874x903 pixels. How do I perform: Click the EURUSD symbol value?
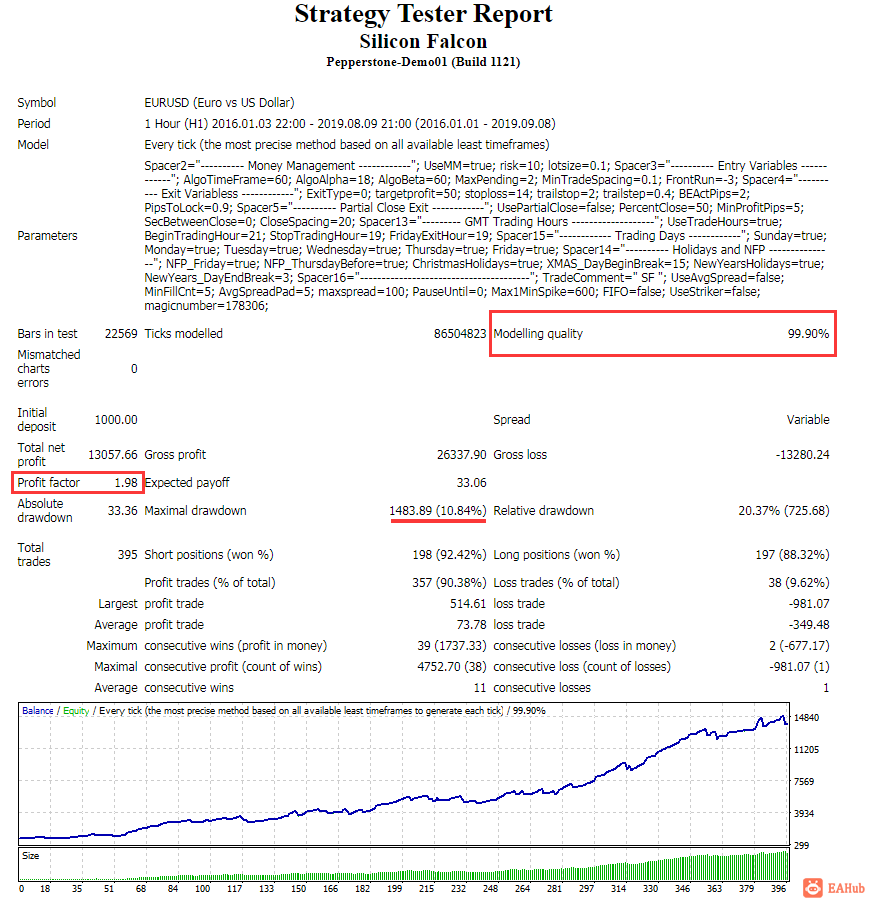click(x=219, y=103)
